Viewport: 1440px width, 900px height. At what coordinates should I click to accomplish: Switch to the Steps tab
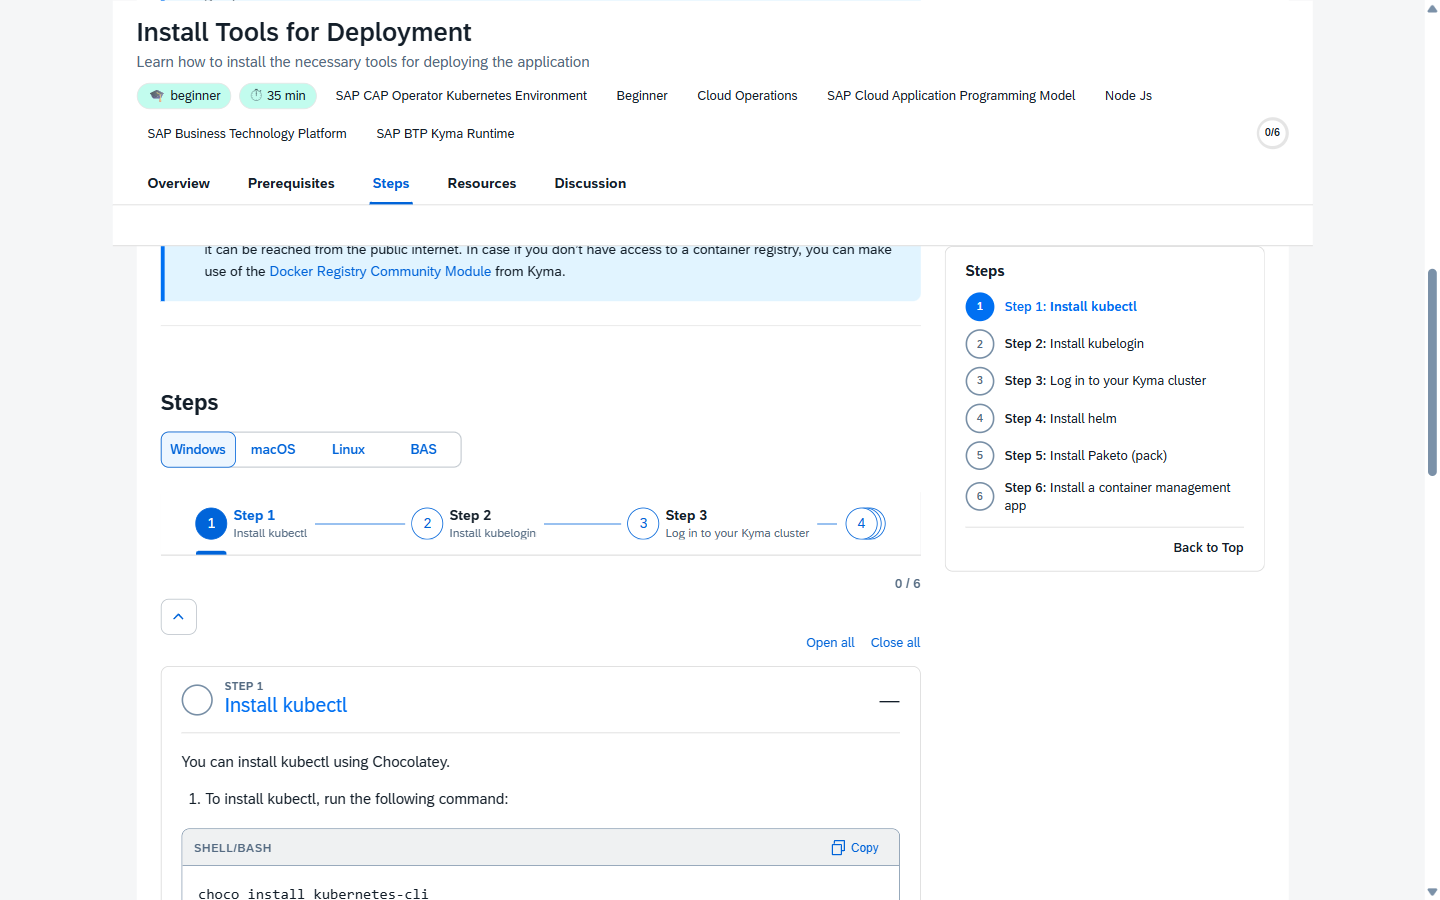[391, 184]
